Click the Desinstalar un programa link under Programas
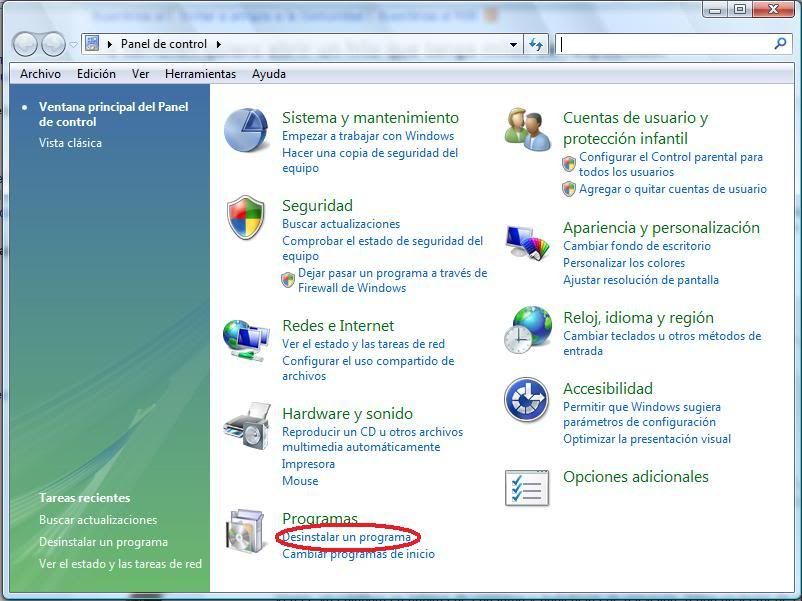 [346, 537]
